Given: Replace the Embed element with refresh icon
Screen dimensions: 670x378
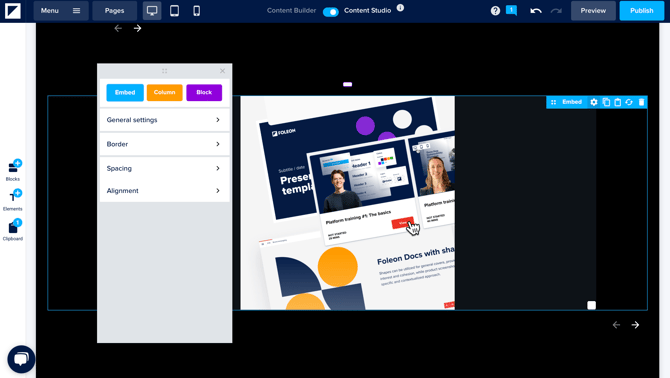Looking at the screenshot, I should pyautogui.click(x=629, y=102).
